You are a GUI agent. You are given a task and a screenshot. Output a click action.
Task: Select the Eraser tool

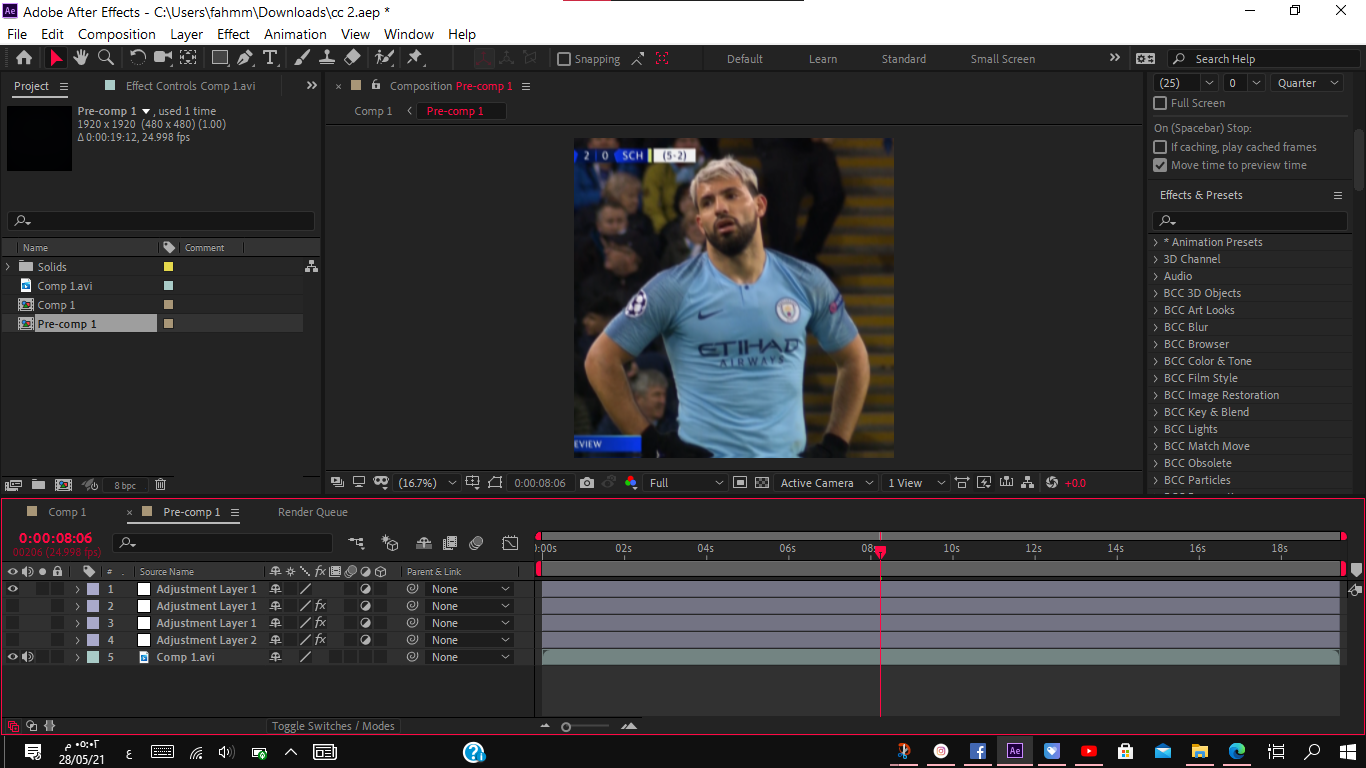[x=352, y=58]
